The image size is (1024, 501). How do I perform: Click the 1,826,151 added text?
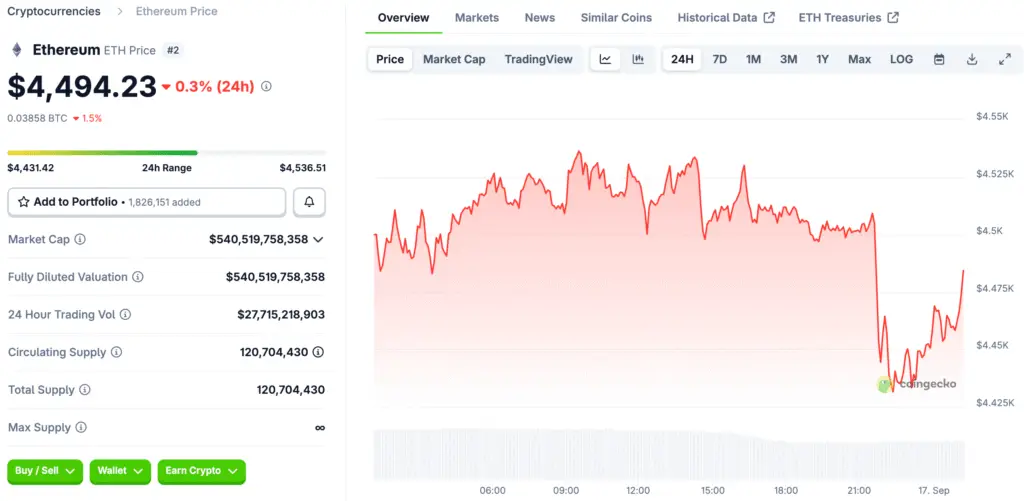[165, 202]
